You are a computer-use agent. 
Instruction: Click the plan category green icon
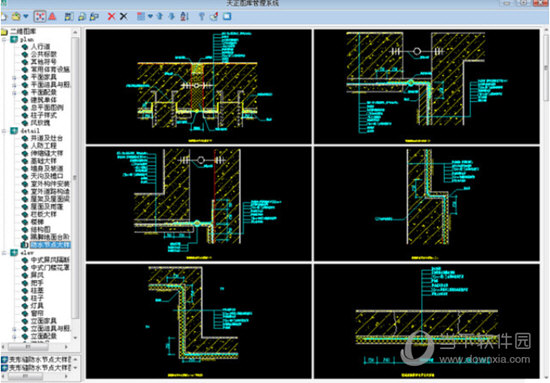pos(14,39)
